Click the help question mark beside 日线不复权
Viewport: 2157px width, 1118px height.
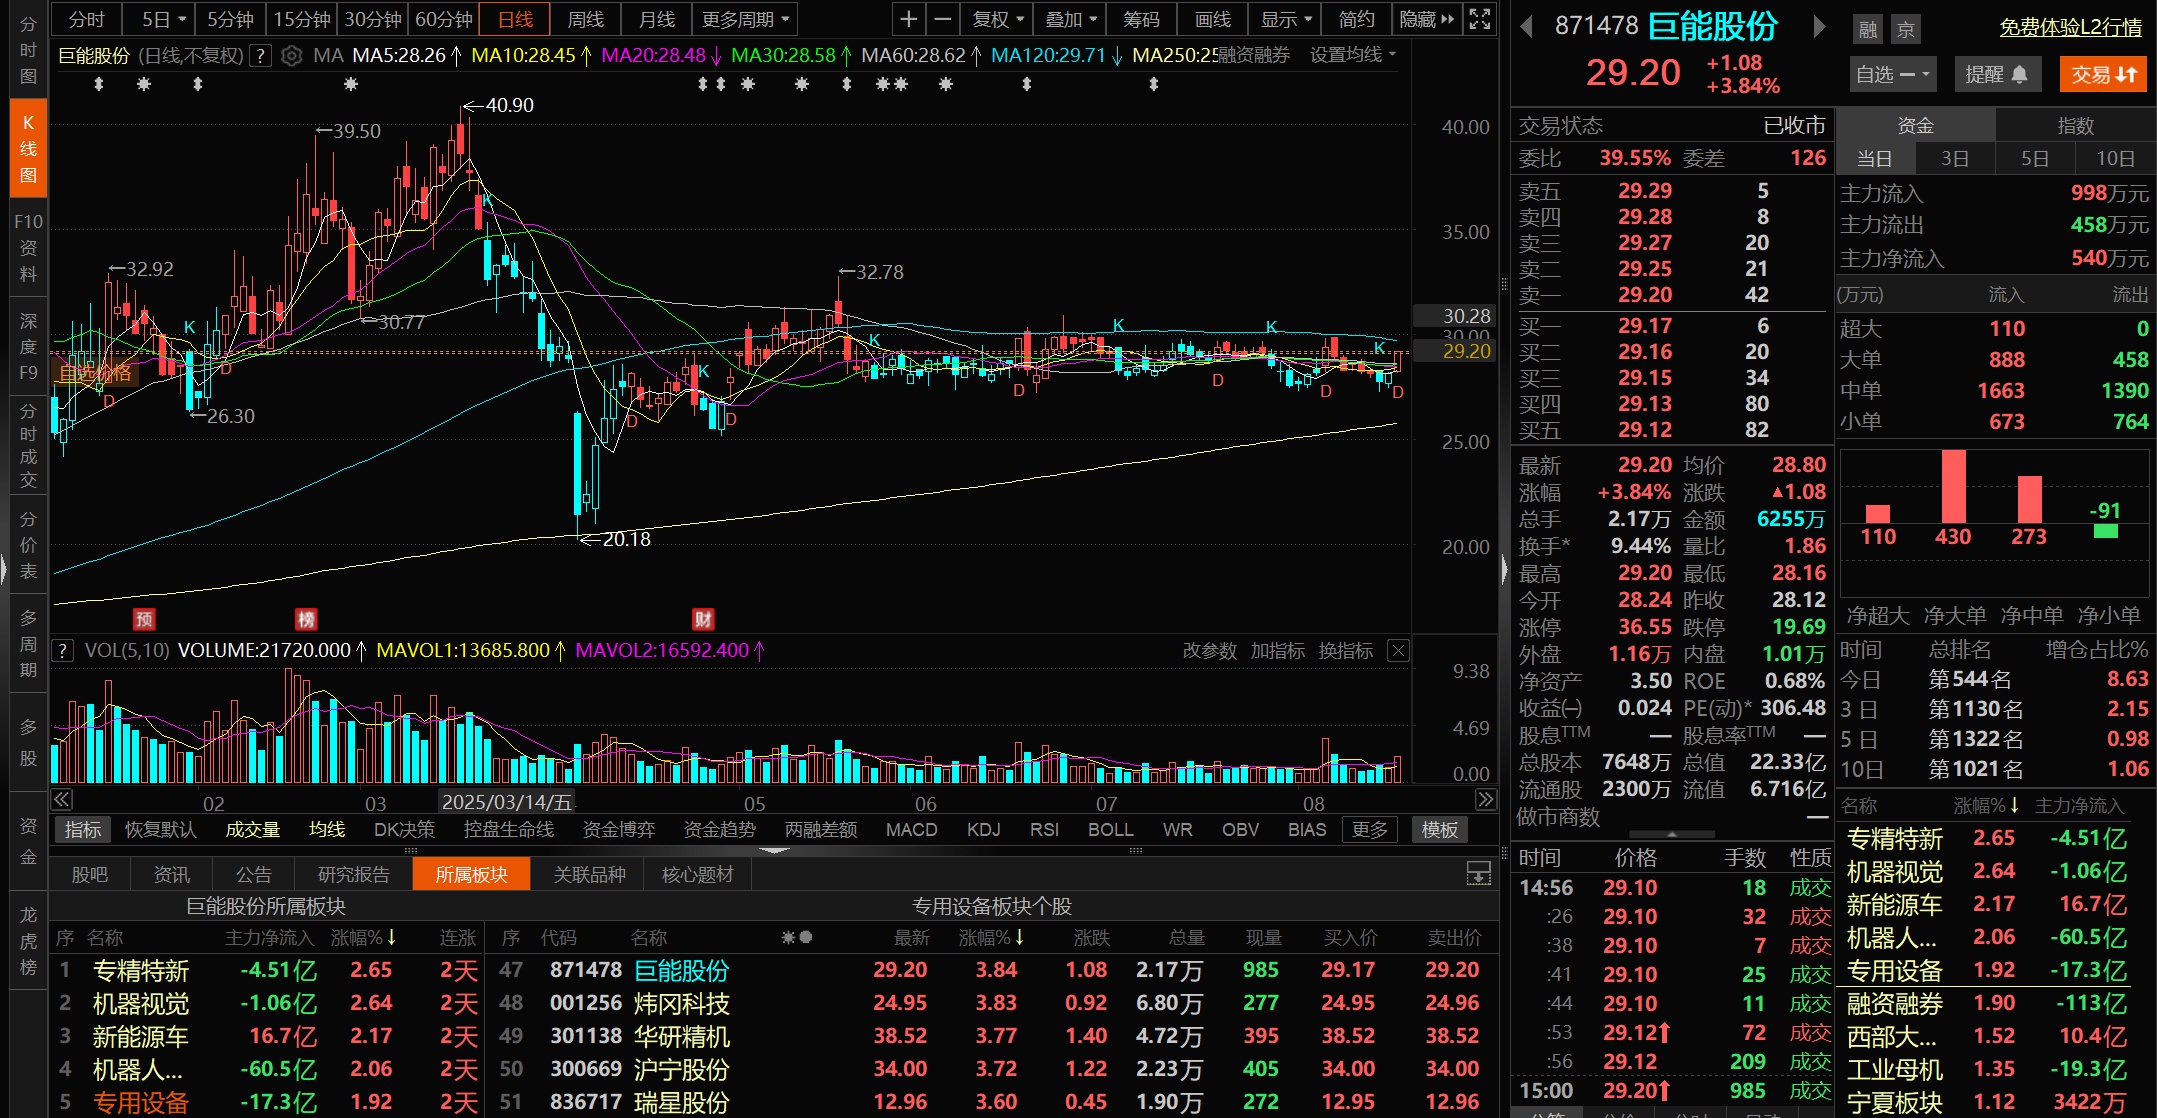[x=260, y=56]
